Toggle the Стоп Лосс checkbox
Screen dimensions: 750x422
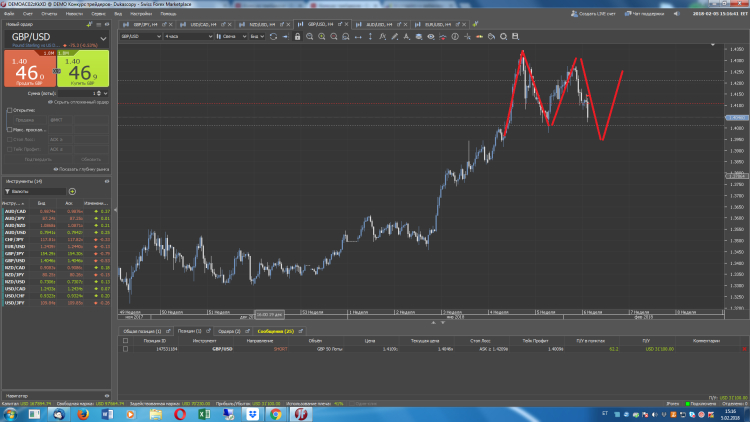10,139
